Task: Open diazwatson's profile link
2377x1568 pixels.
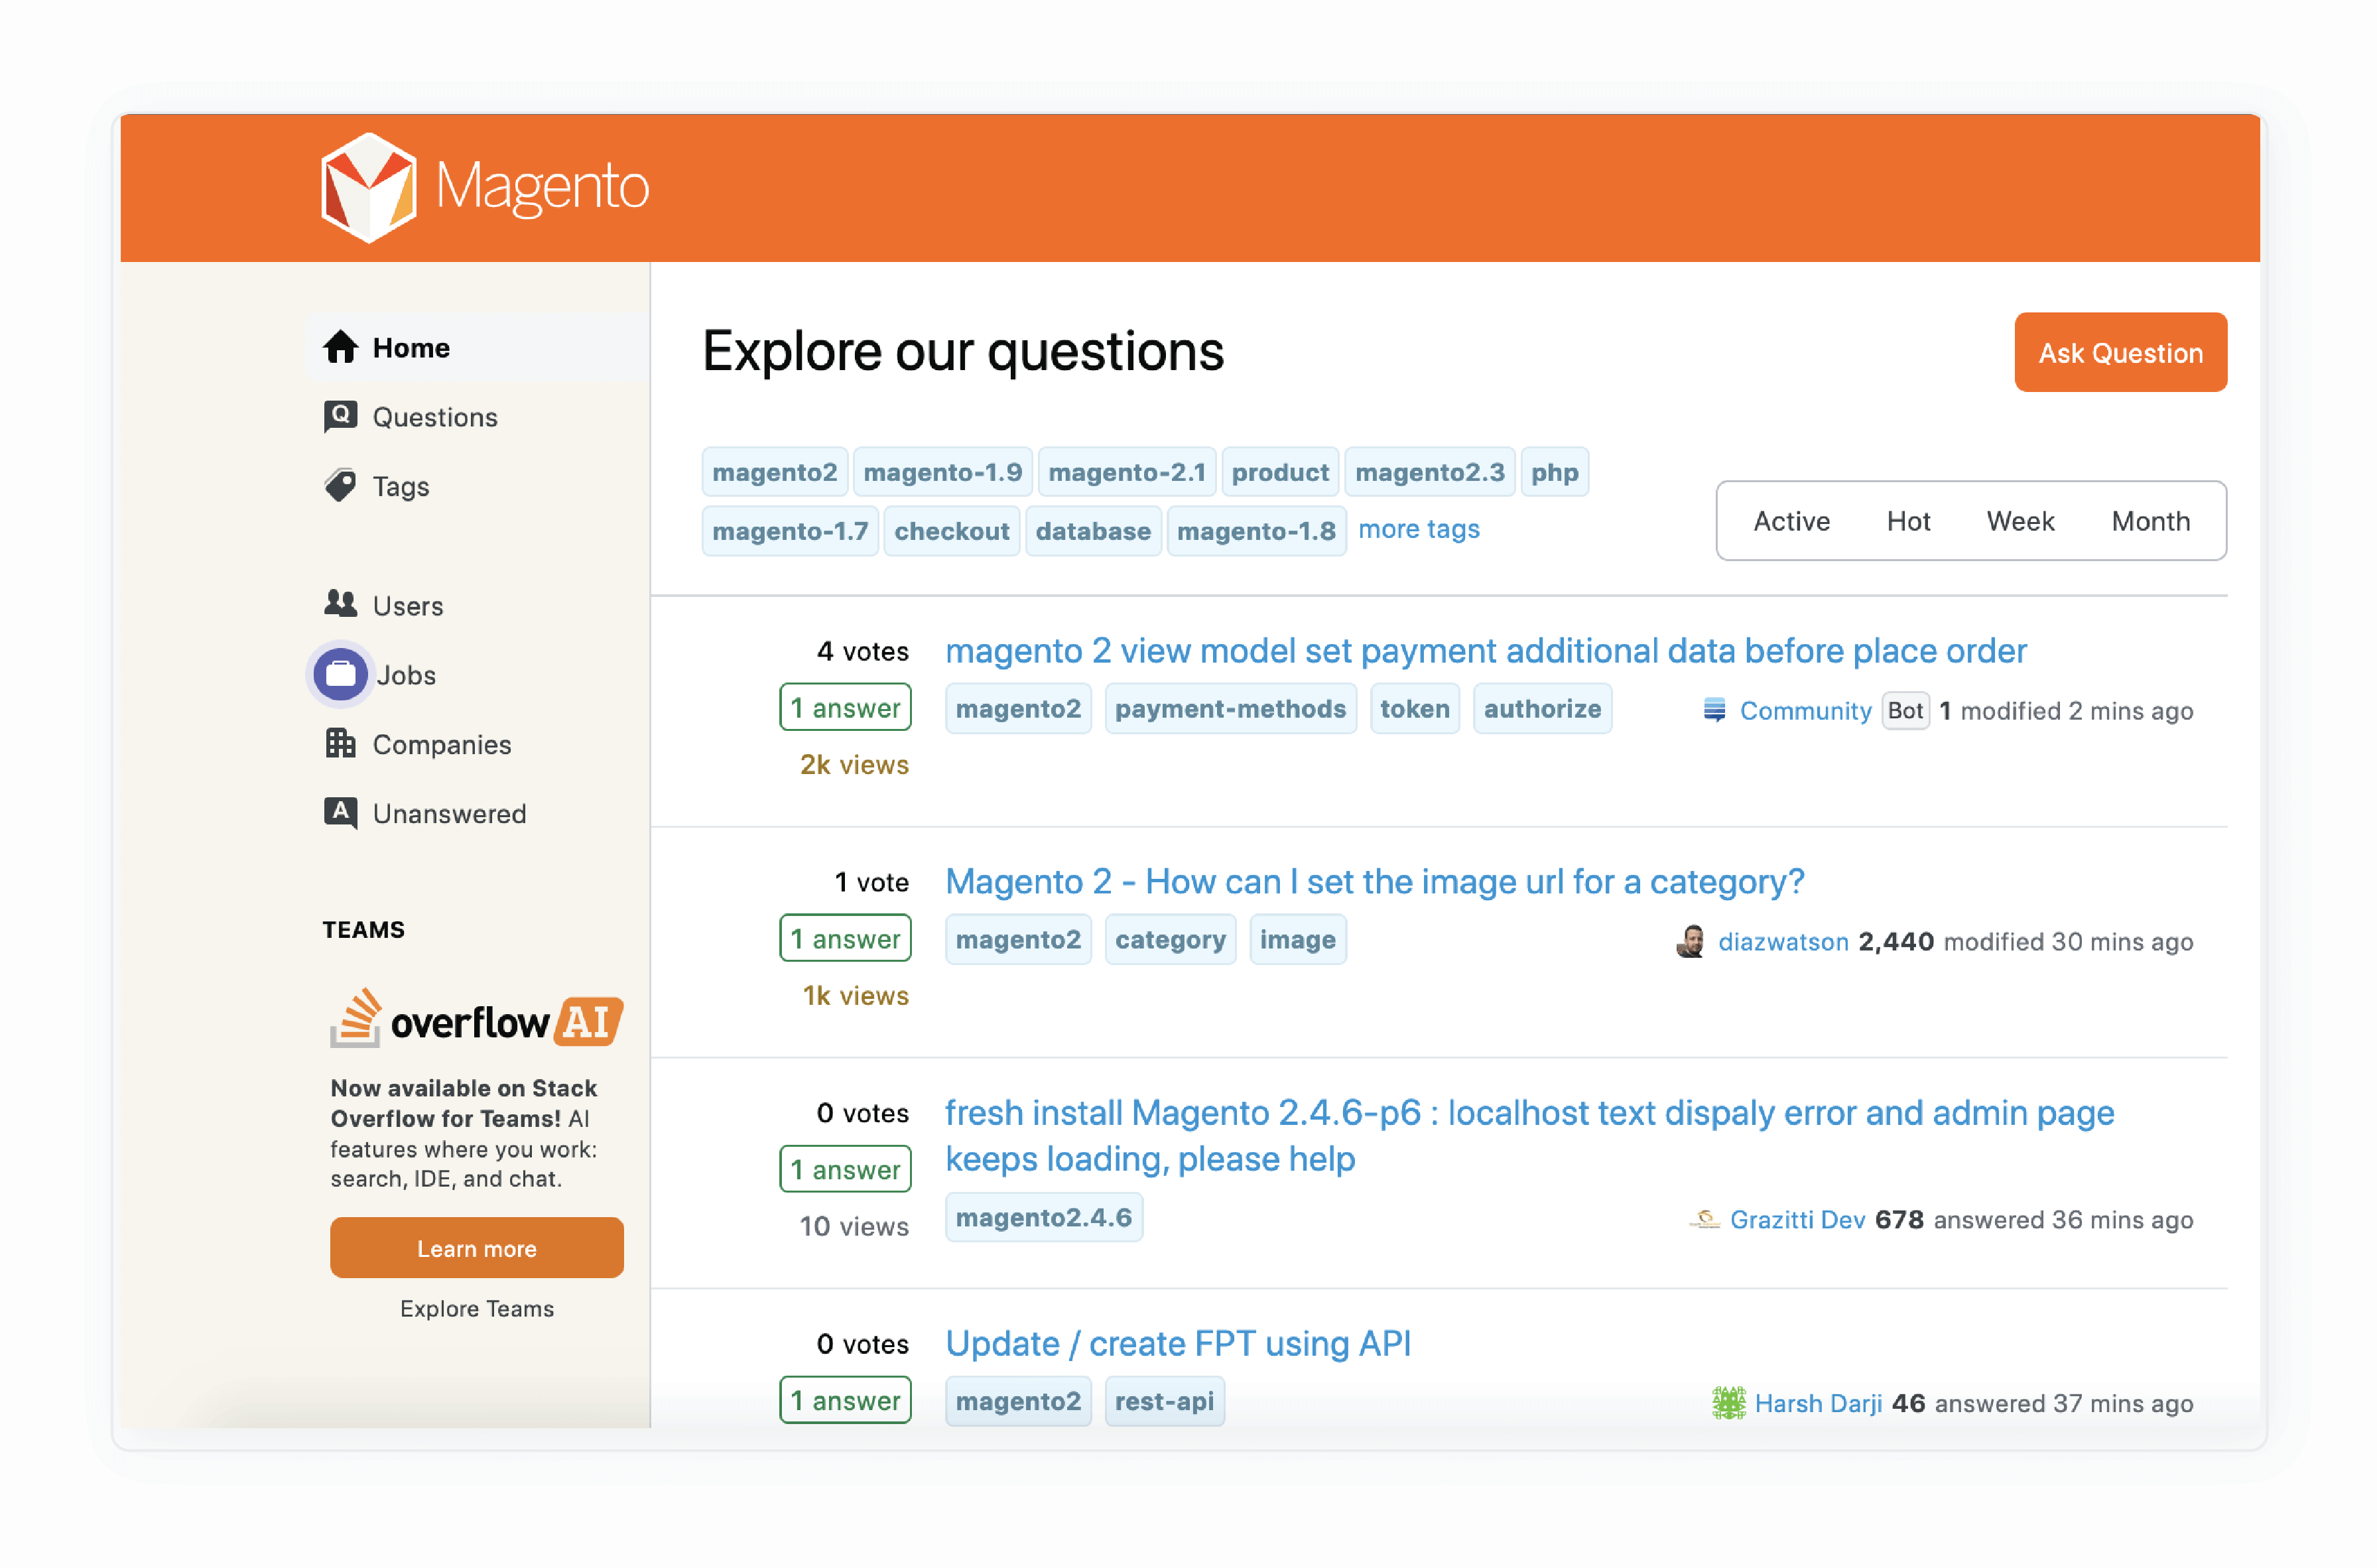Action: pyautogui.click(x=1783, y=942)
